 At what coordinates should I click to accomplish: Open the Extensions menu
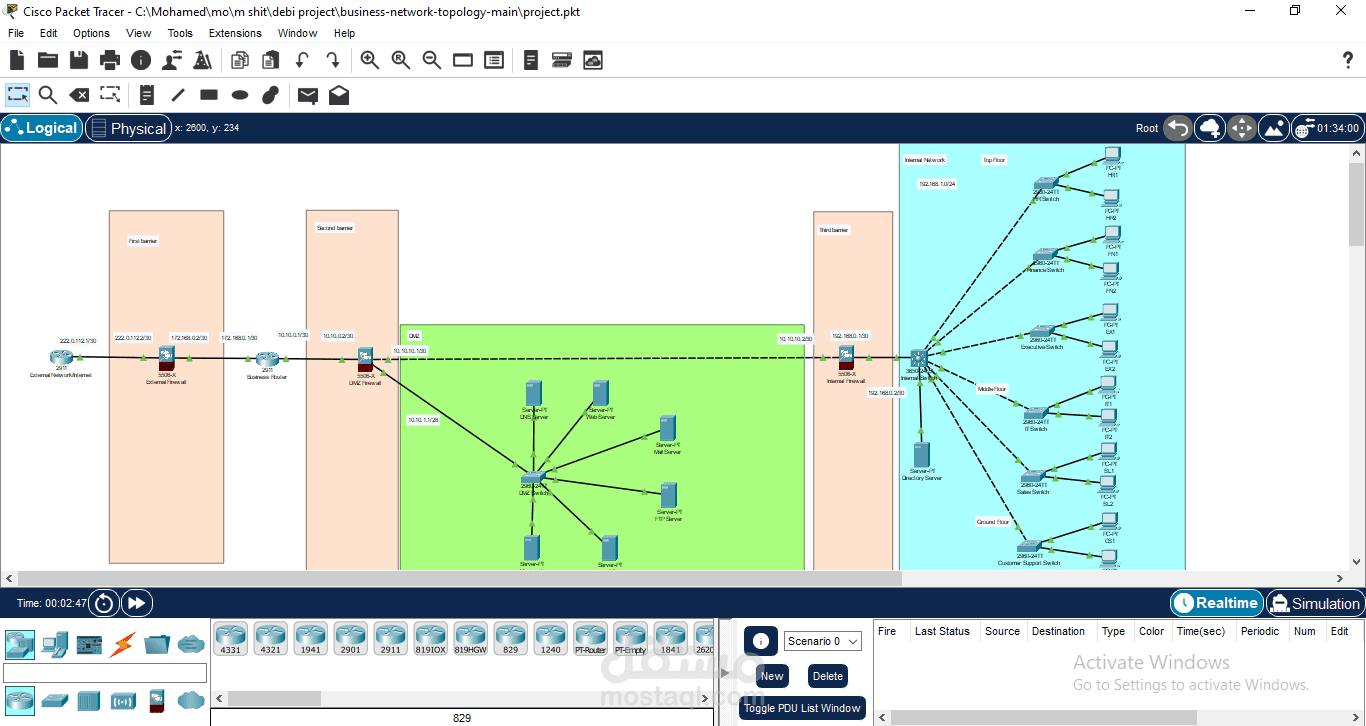[x=235, y=33]
